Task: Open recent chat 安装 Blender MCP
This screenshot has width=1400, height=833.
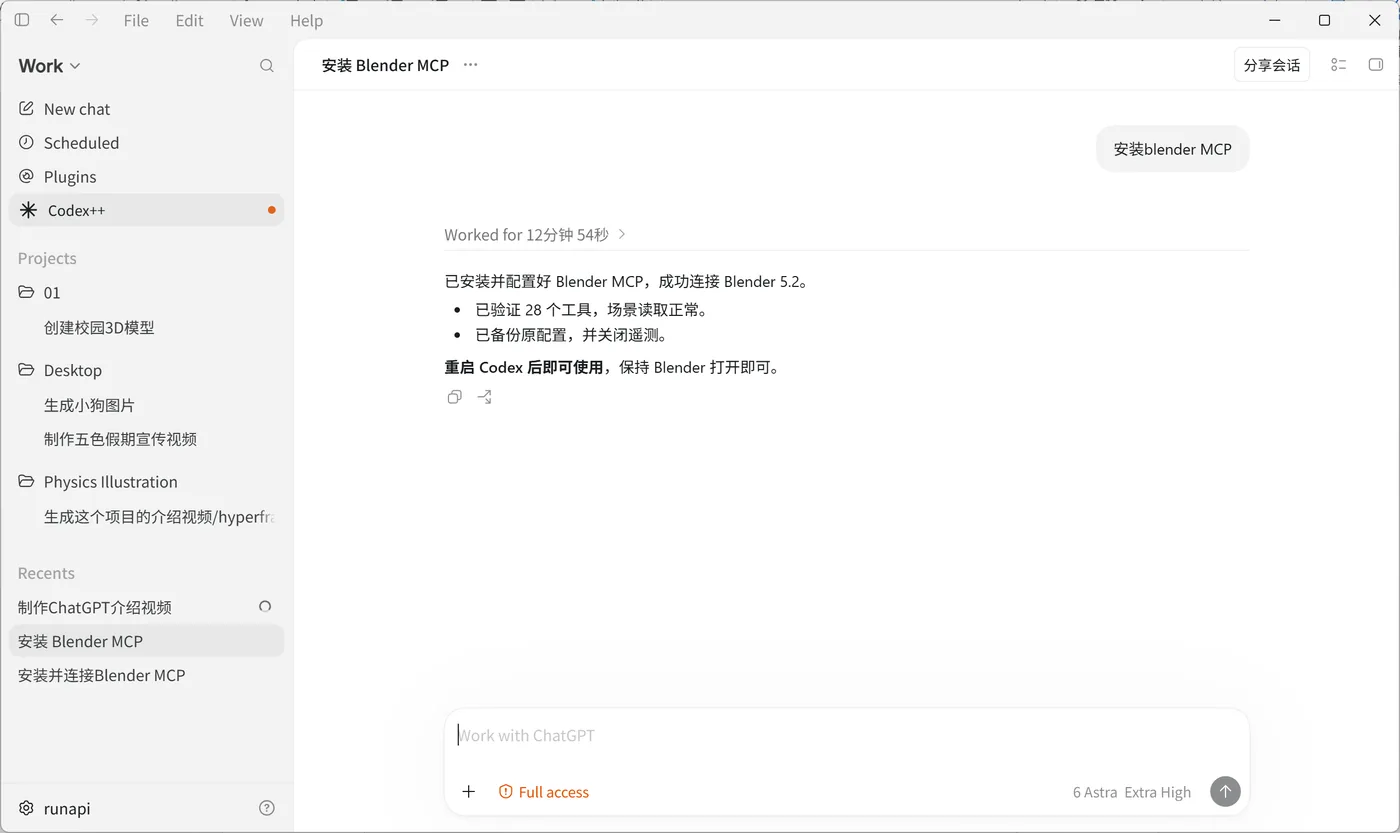Action: [x=146, y=641]
